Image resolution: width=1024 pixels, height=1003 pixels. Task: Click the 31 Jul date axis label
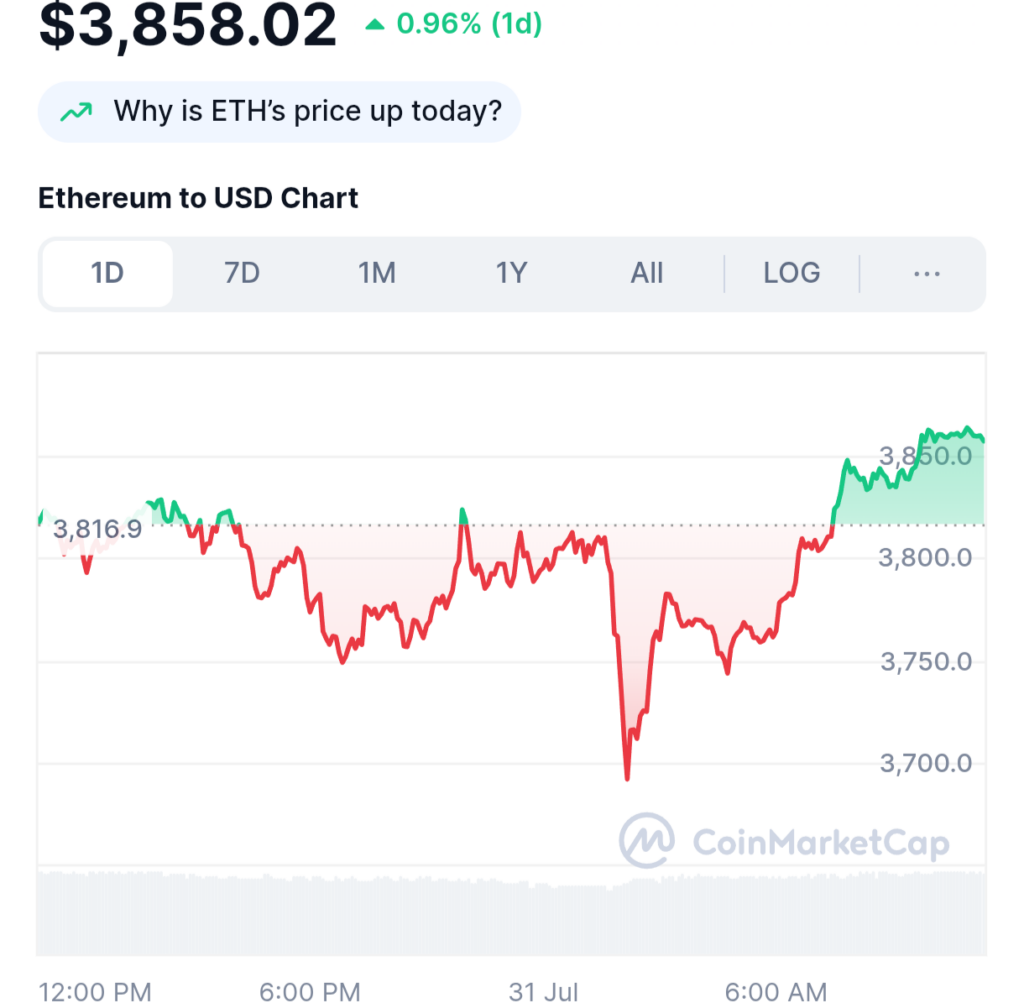[x=543, y=992]
